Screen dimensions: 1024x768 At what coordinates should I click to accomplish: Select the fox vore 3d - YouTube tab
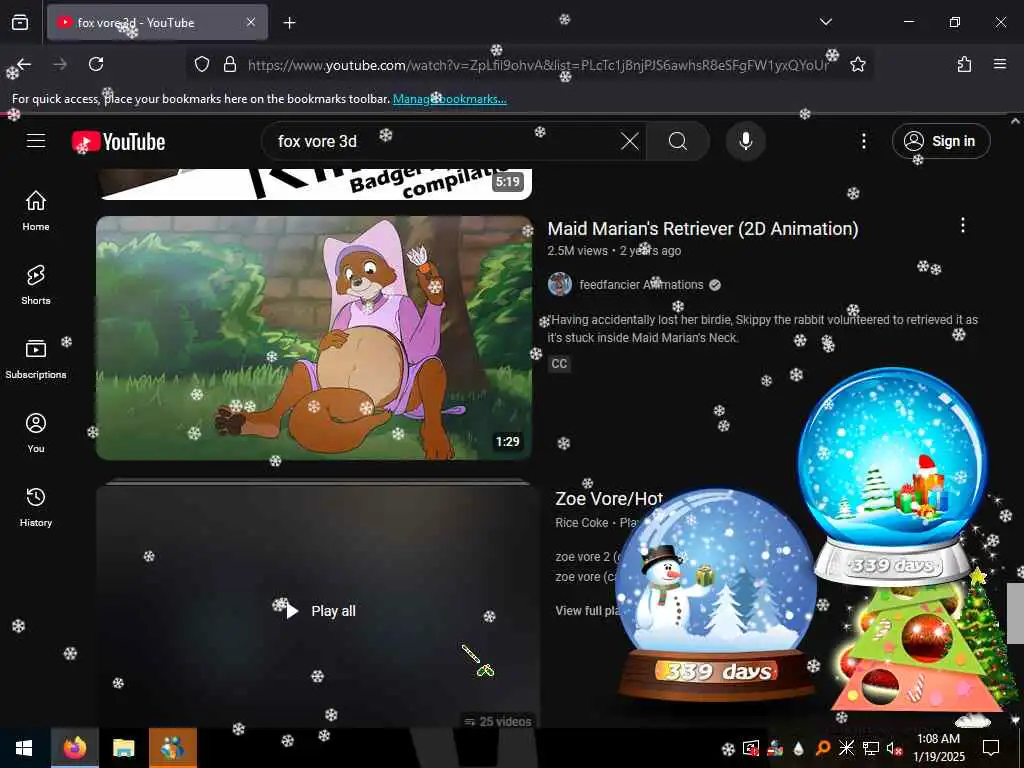157,22
